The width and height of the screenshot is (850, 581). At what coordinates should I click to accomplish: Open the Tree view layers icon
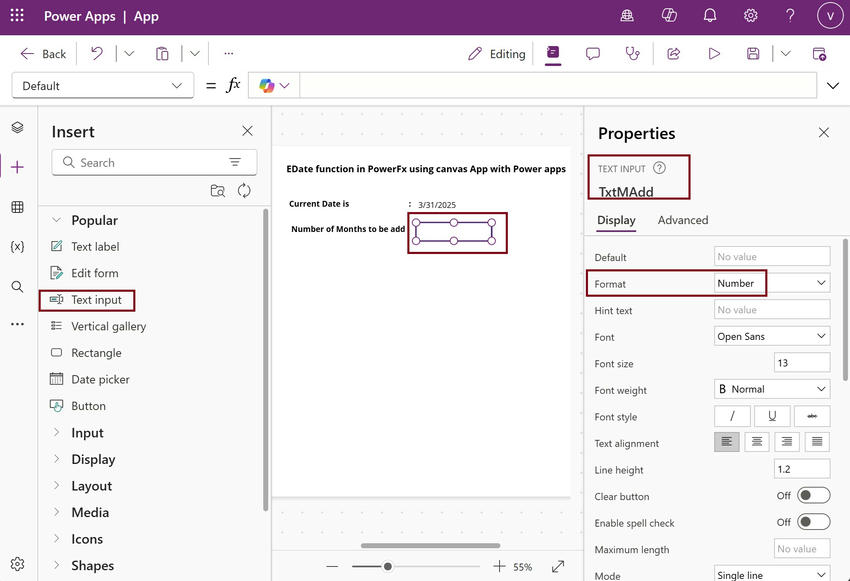(17, 127)
